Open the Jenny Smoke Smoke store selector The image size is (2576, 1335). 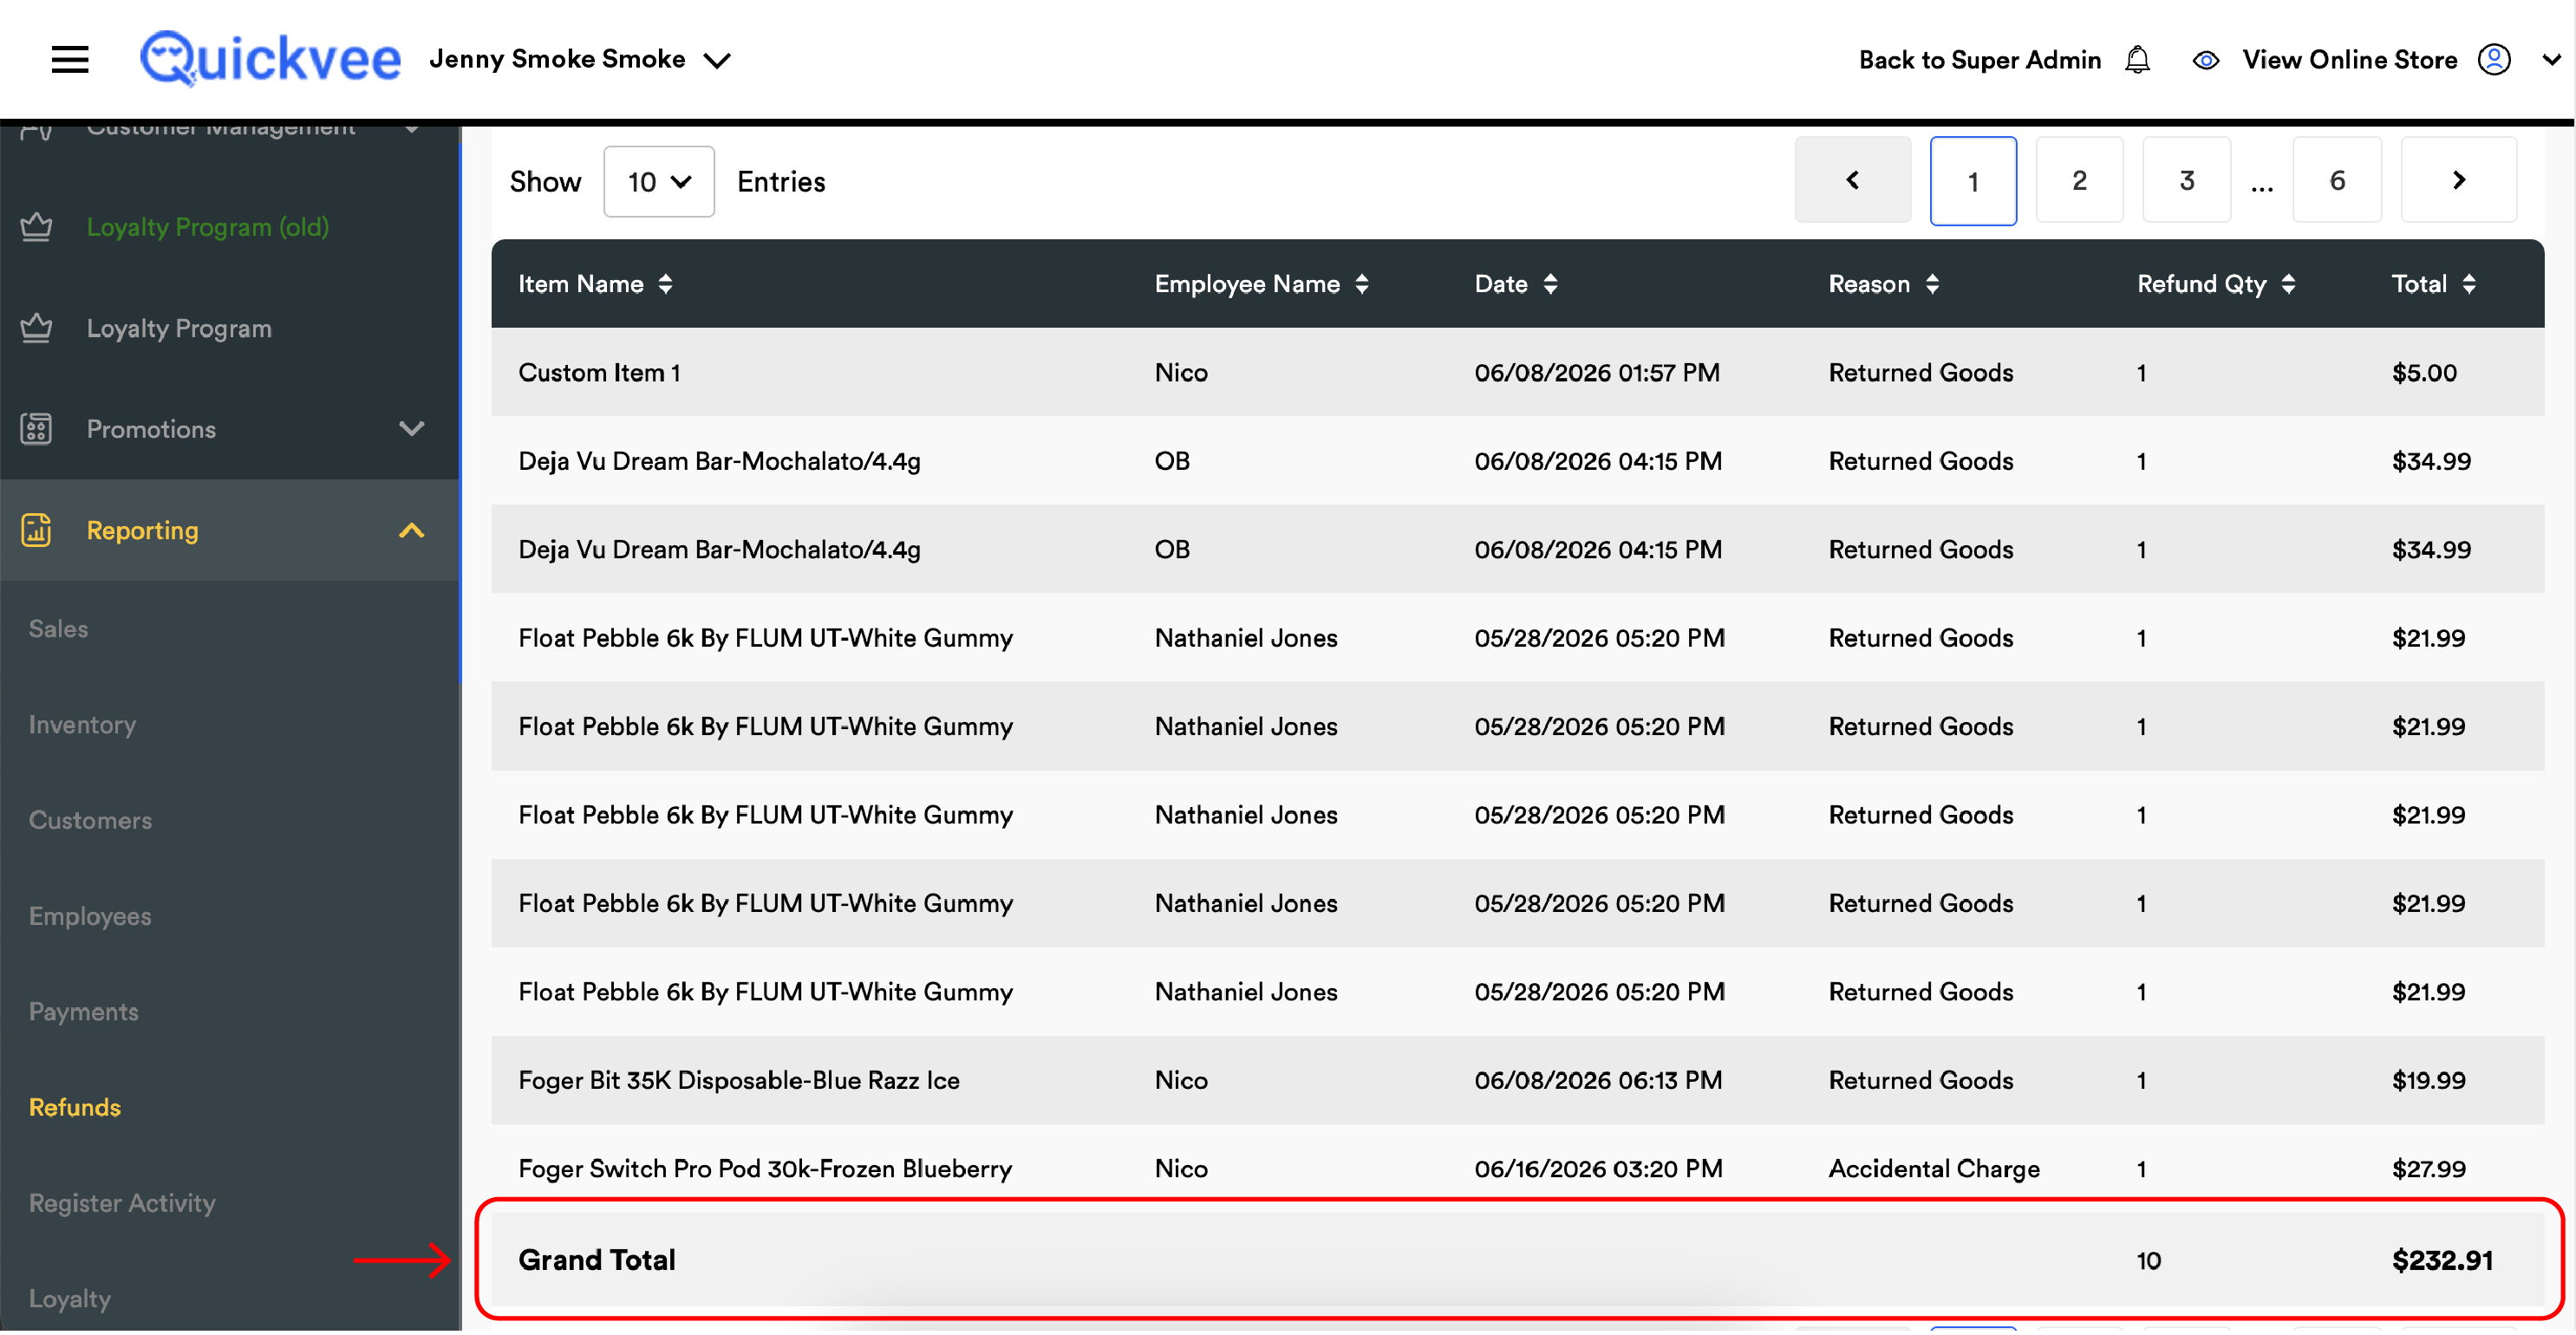[x=580, y=60]
